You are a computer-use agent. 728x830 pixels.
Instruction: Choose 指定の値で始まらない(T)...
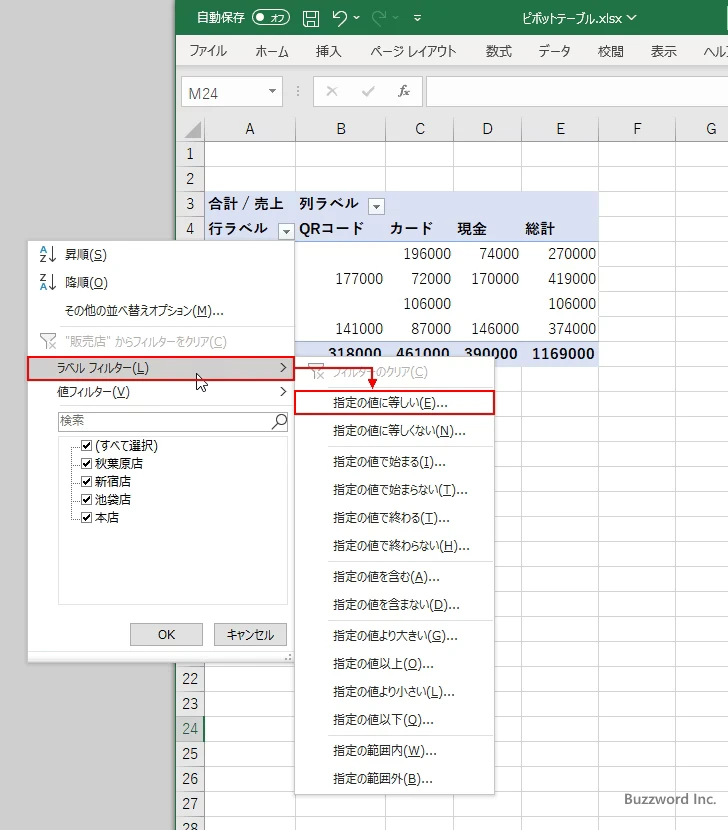click(394, 490)
